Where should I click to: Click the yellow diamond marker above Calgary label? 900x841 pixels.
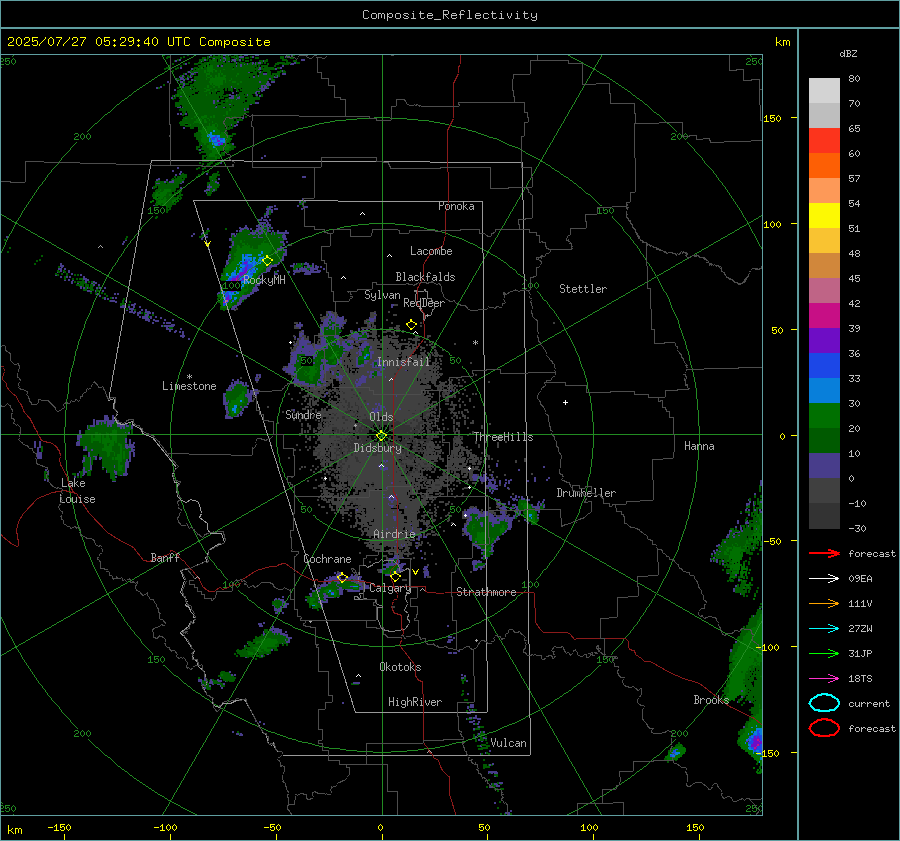pos(395,576)
